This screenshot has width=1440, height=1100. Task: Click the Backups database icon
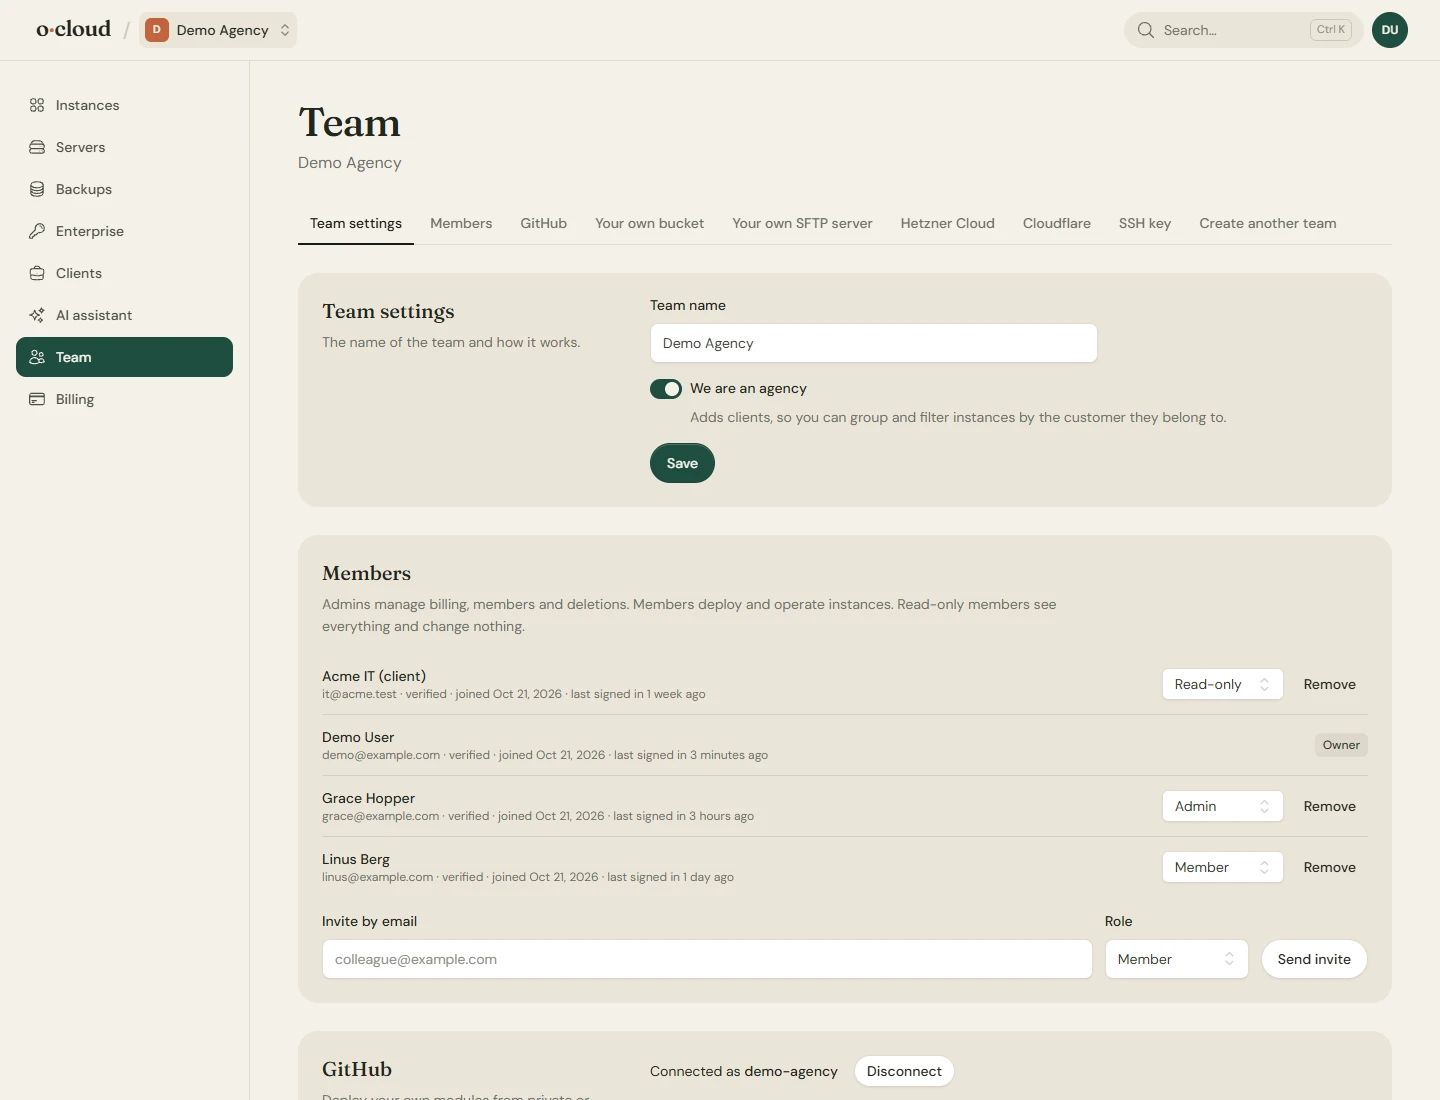click(37, 189)
